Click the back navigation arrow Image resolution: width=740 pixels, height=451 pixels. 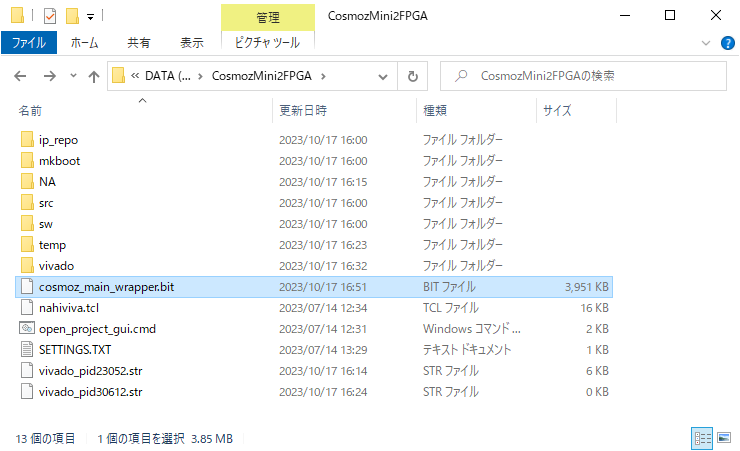coord(21,76)
